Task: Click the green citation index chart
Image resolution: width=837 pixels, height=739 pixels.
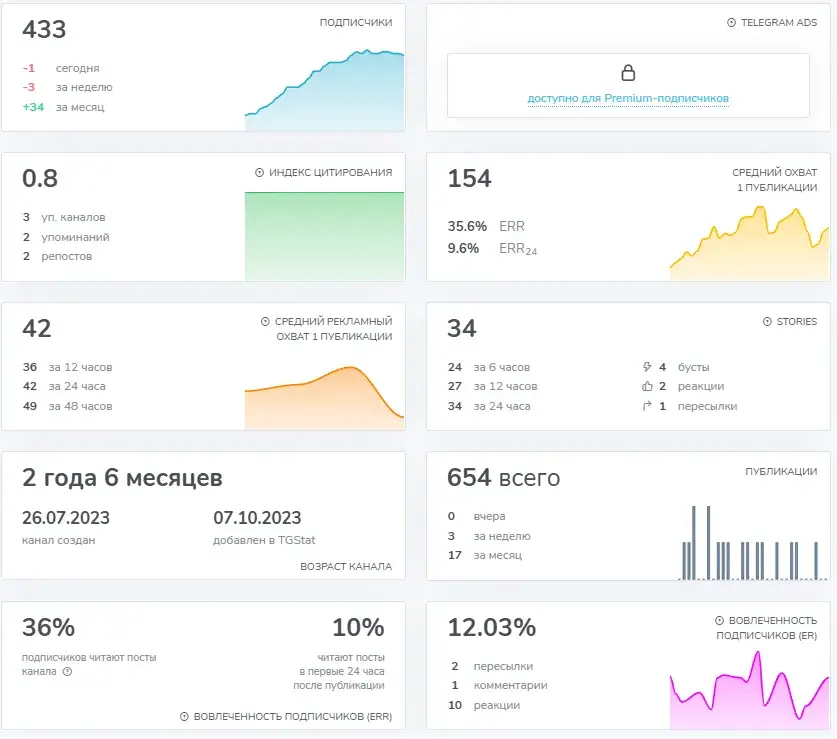Action: coord(325,236)
